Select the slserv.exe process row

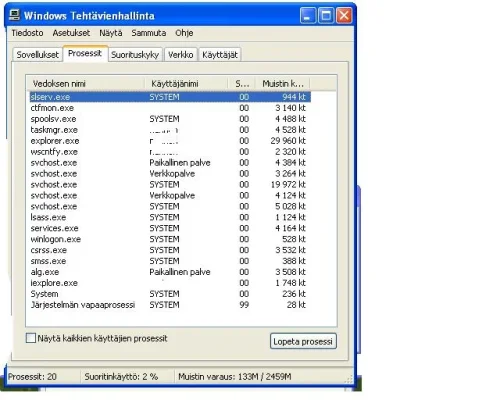pos(170,97)
